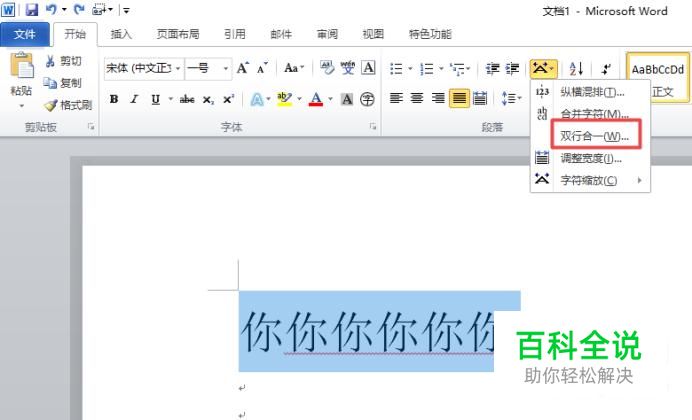Choose 双行合一(W)... from the menu
Screen dimensions: 692x420
tap(590, 135)
